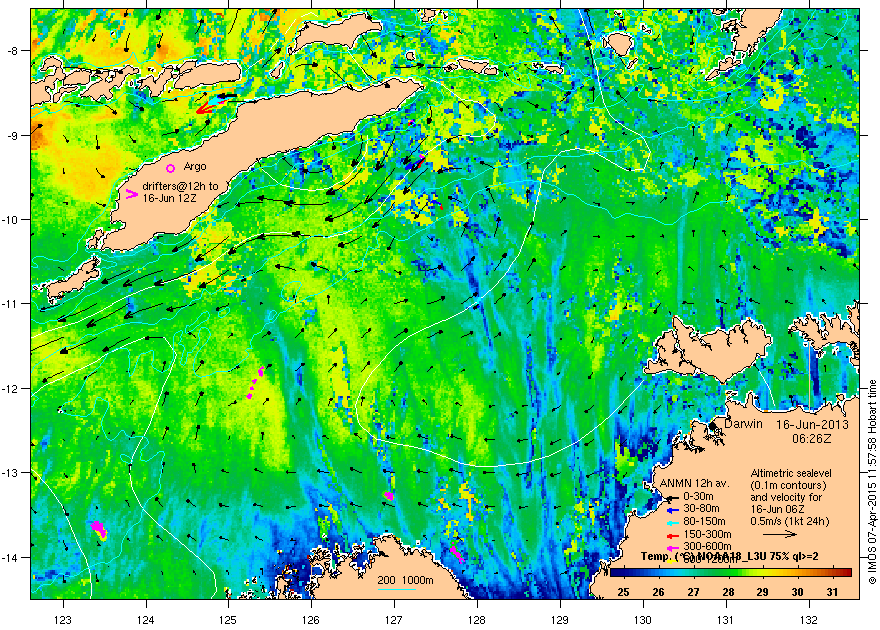Click the velocity reference arrow under 0.5m/s
Image resolution: width=880 pixels, height=630 pixels.
tap(780, 534)
